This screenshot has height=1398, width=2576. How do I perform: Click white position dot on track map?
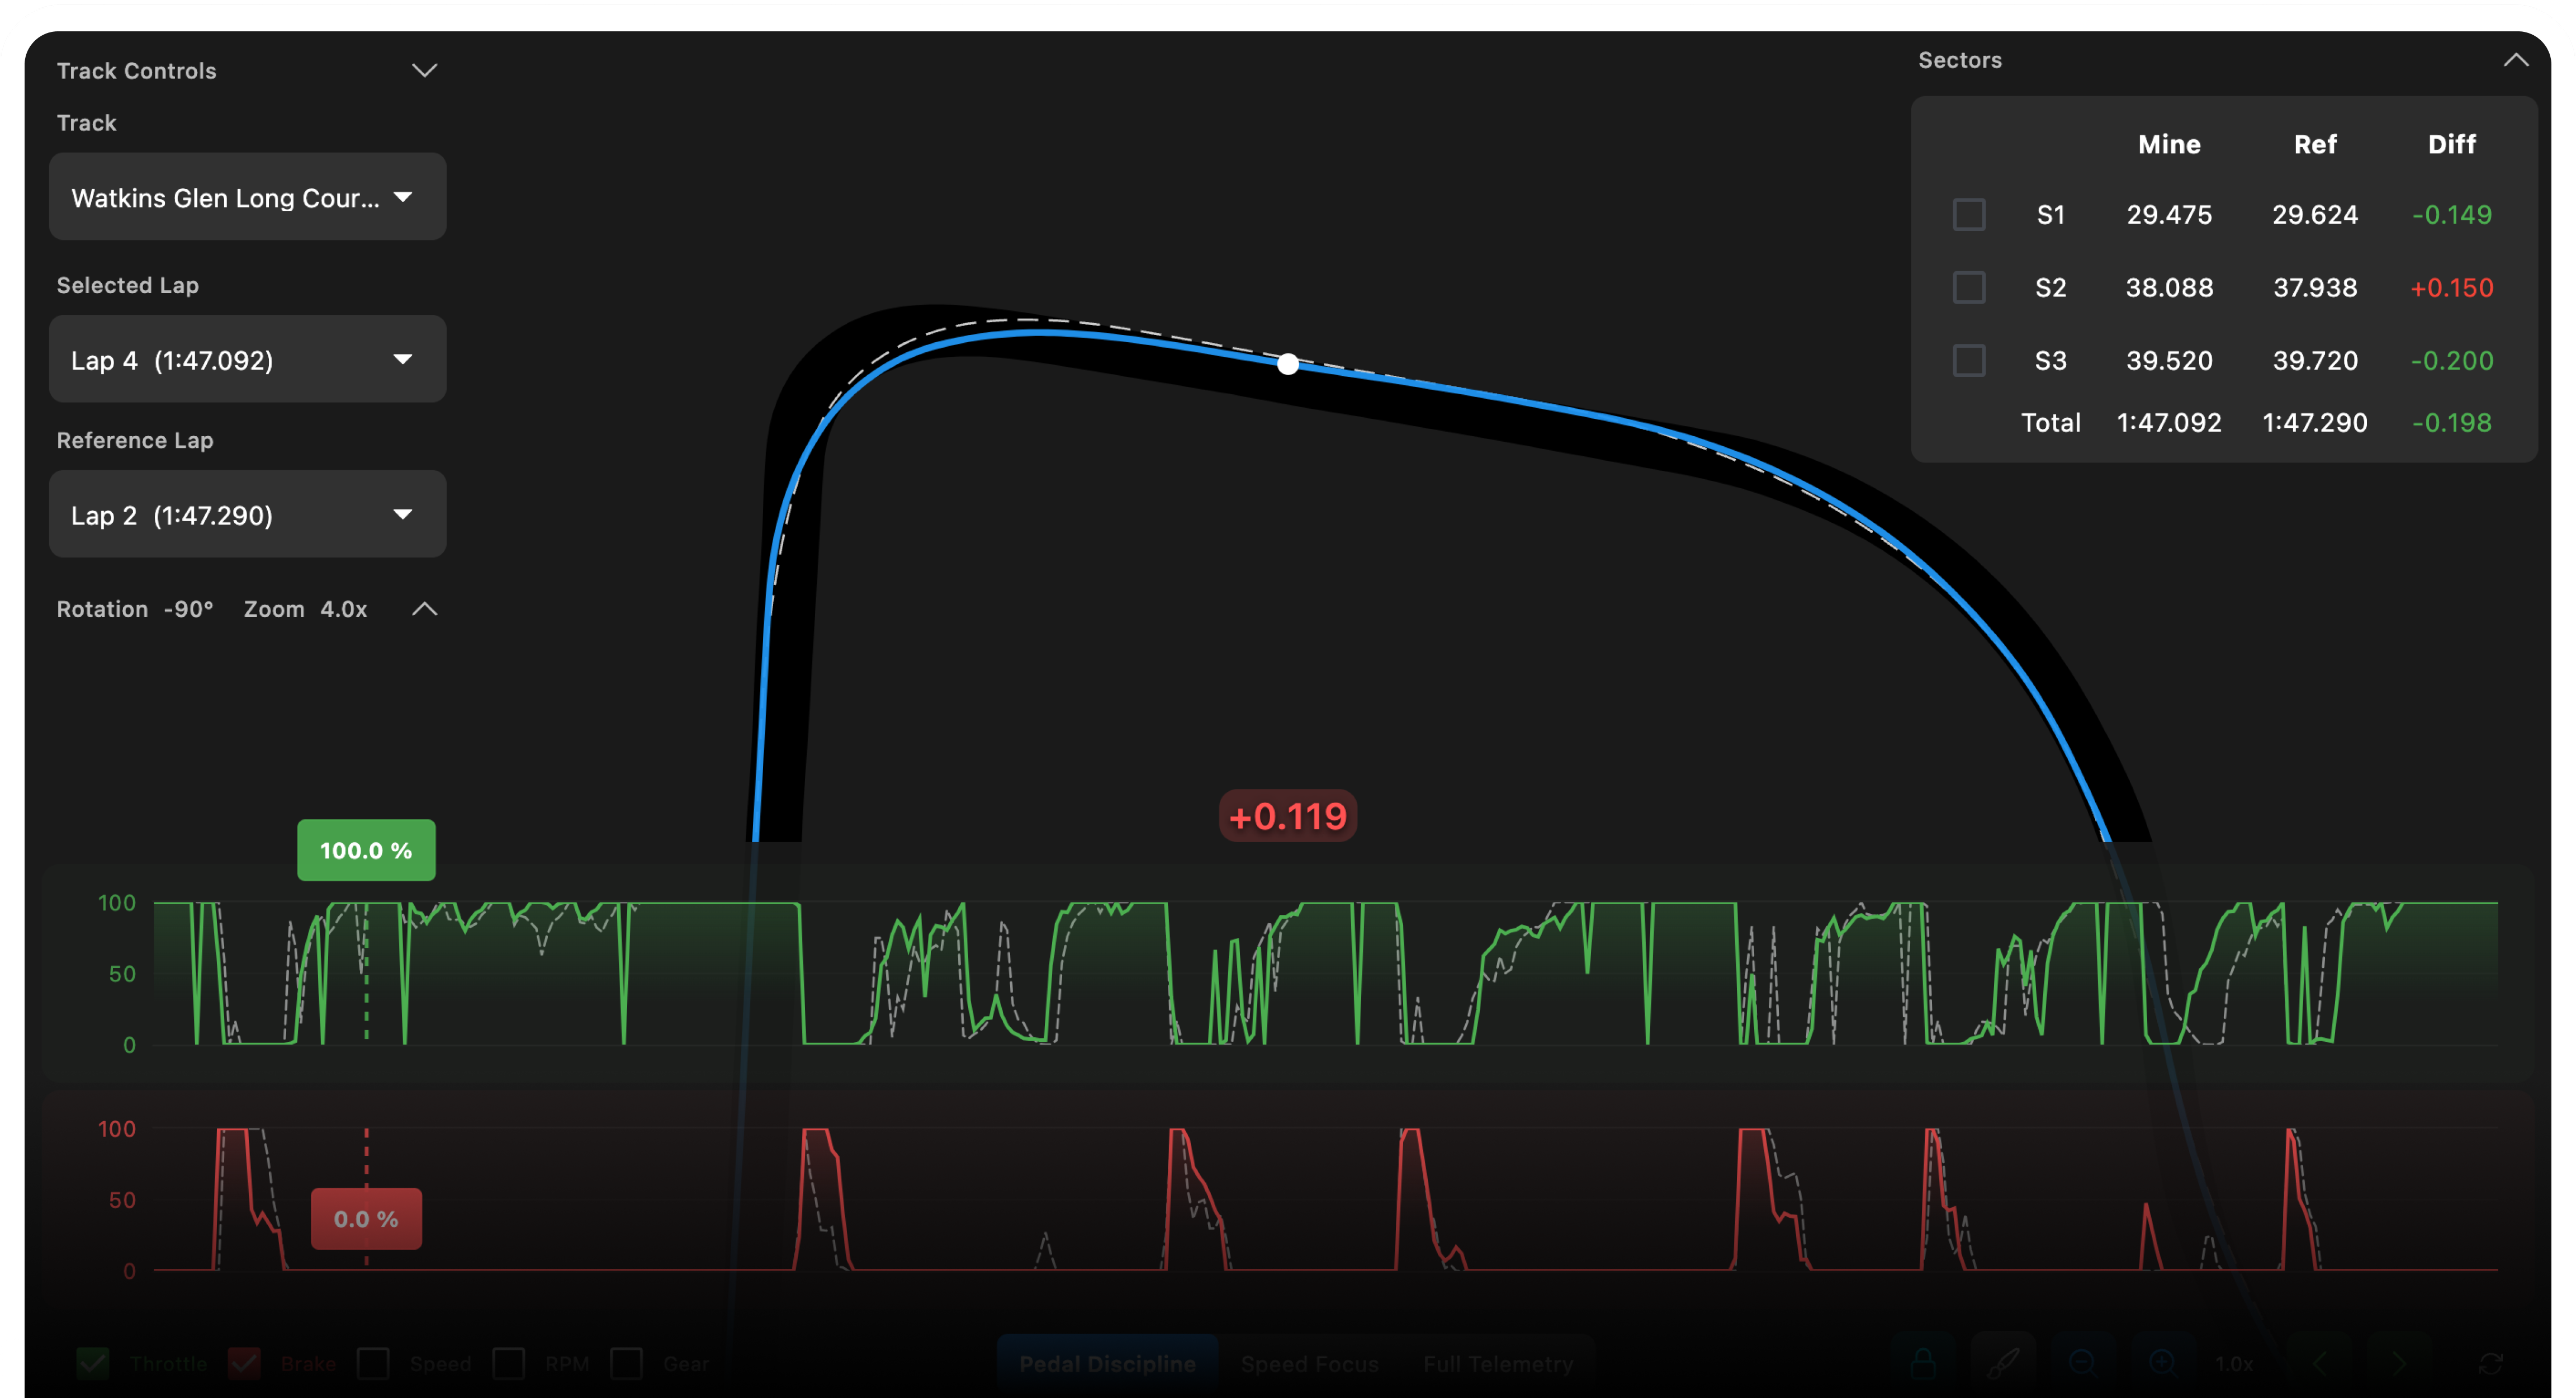point(1288,364)
